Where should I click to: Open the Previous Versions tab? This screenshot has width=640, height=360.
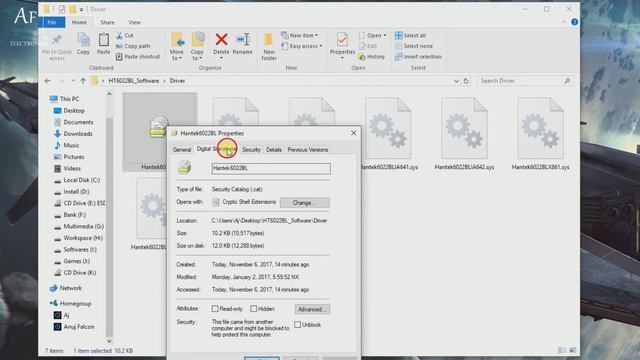(308, 150)
